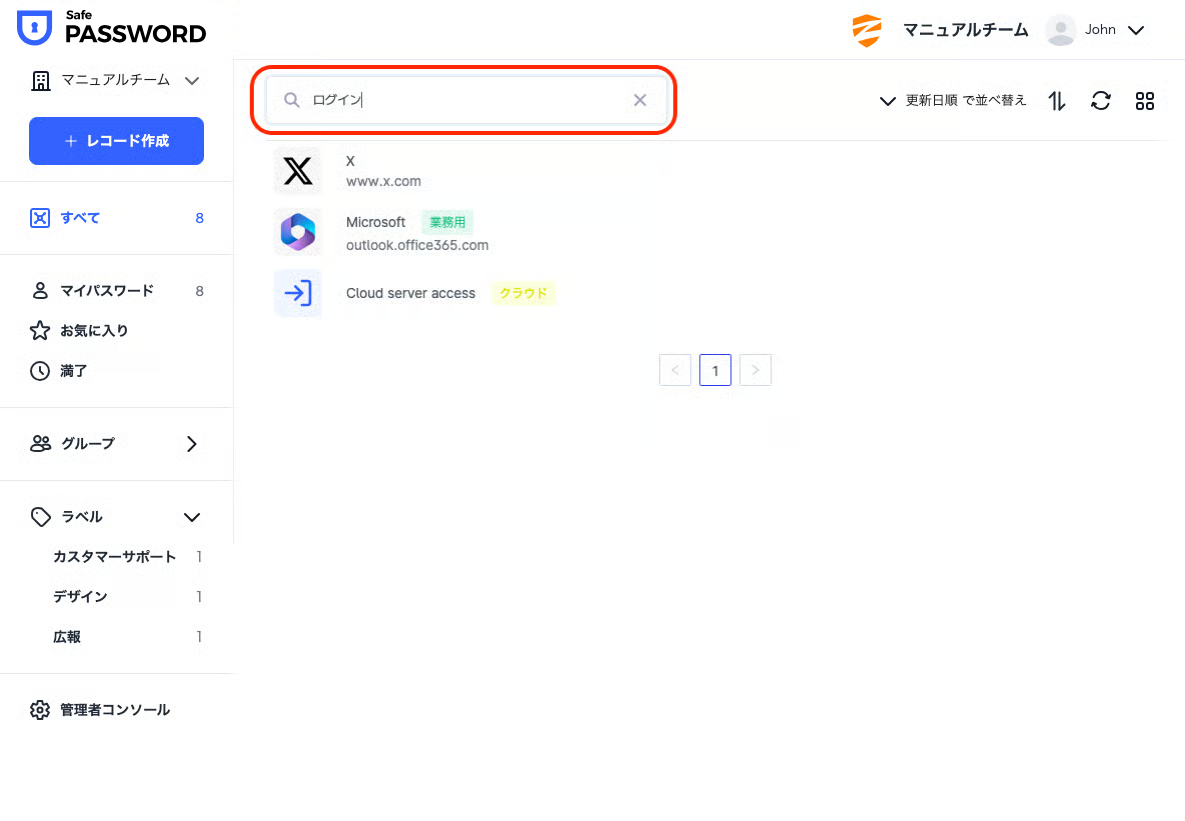Select すべて in the sidebar
The image size is (1185, 821).
[80, 218]
